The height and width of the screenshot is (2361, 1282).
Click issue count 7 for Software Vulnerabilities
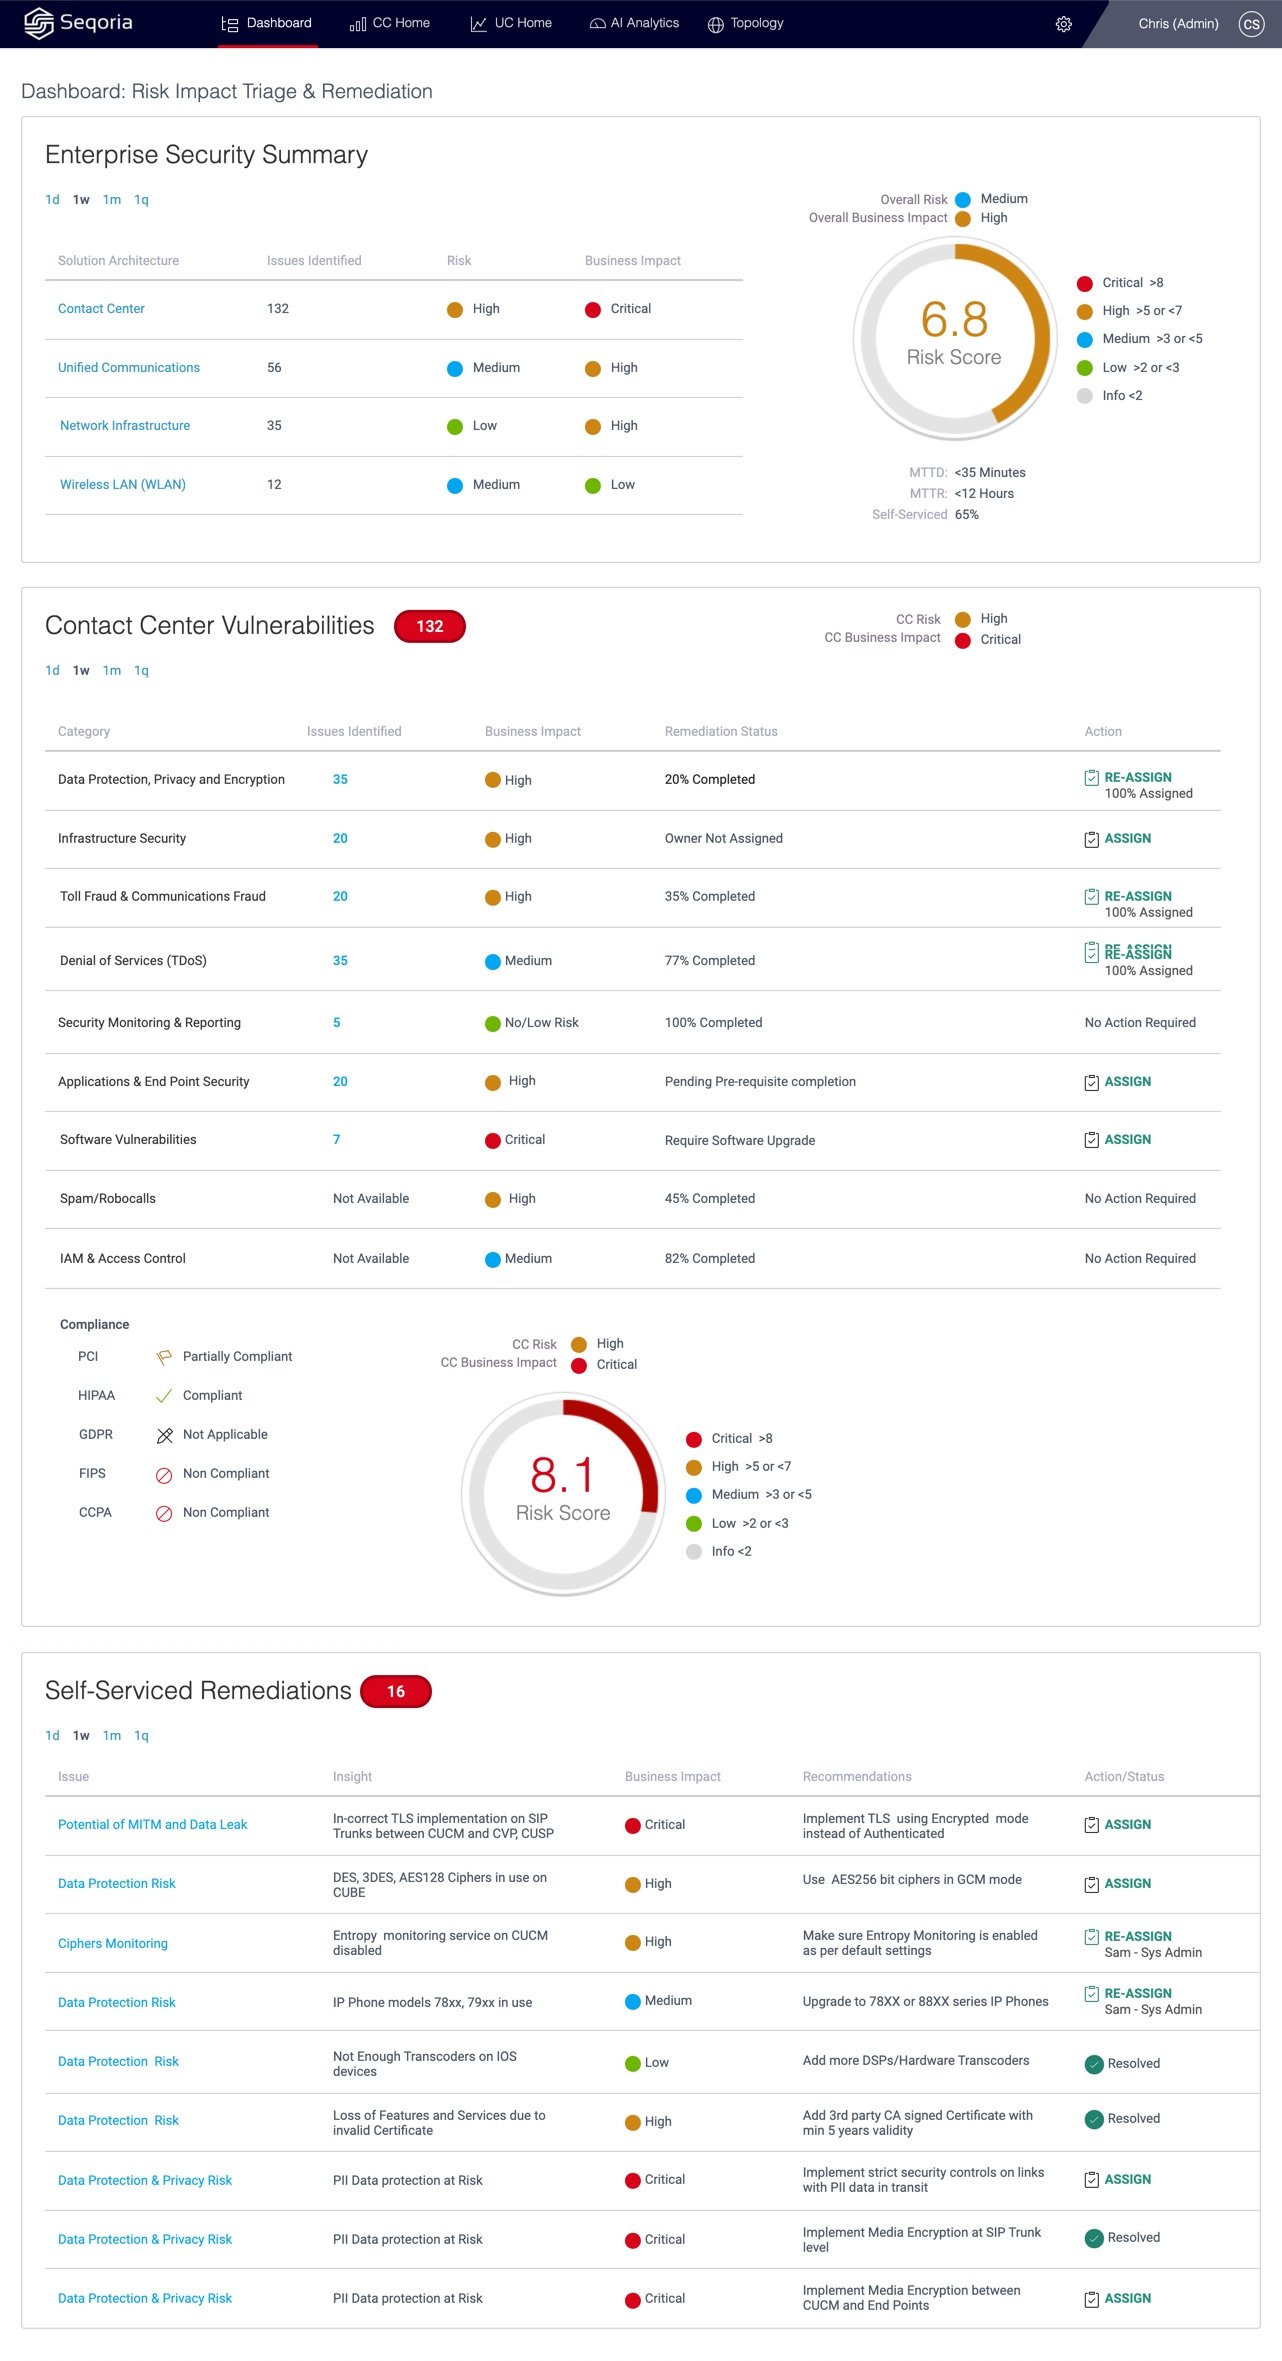click(x=337, y=1140)
